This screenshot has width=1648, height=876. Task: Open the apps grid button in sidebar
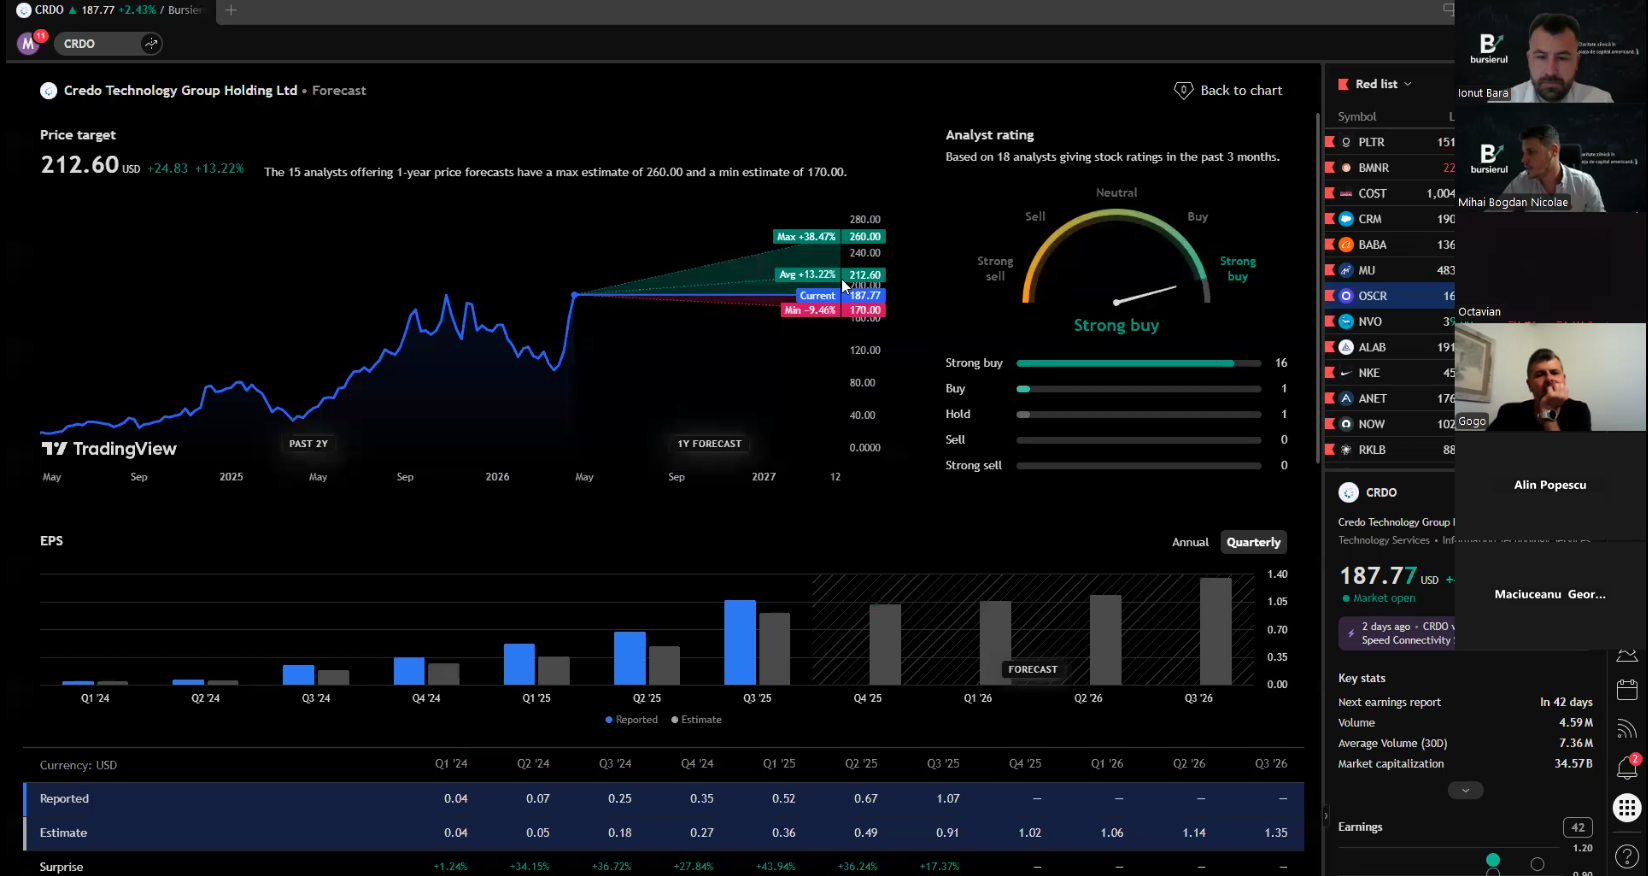(x=1627, y=807)
